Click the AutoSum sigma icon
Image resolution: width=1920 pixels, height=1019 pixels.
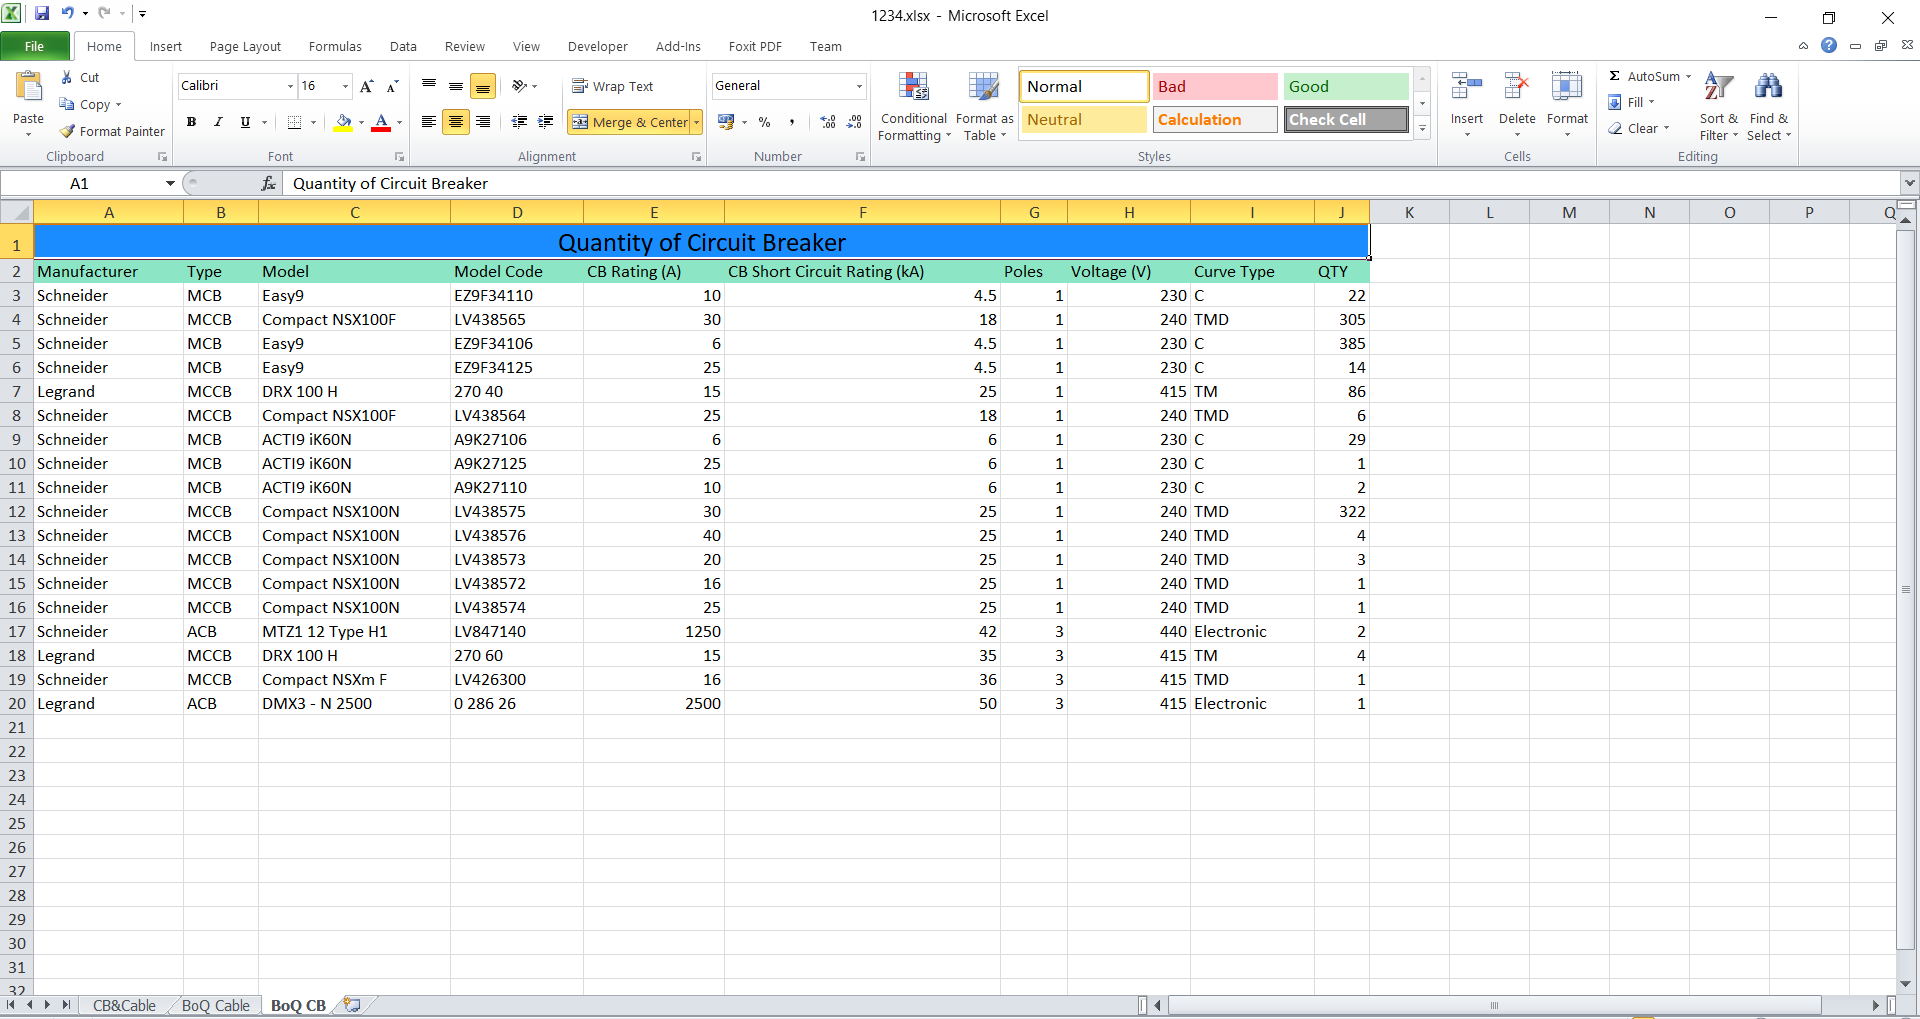(x=1615, y=76)
